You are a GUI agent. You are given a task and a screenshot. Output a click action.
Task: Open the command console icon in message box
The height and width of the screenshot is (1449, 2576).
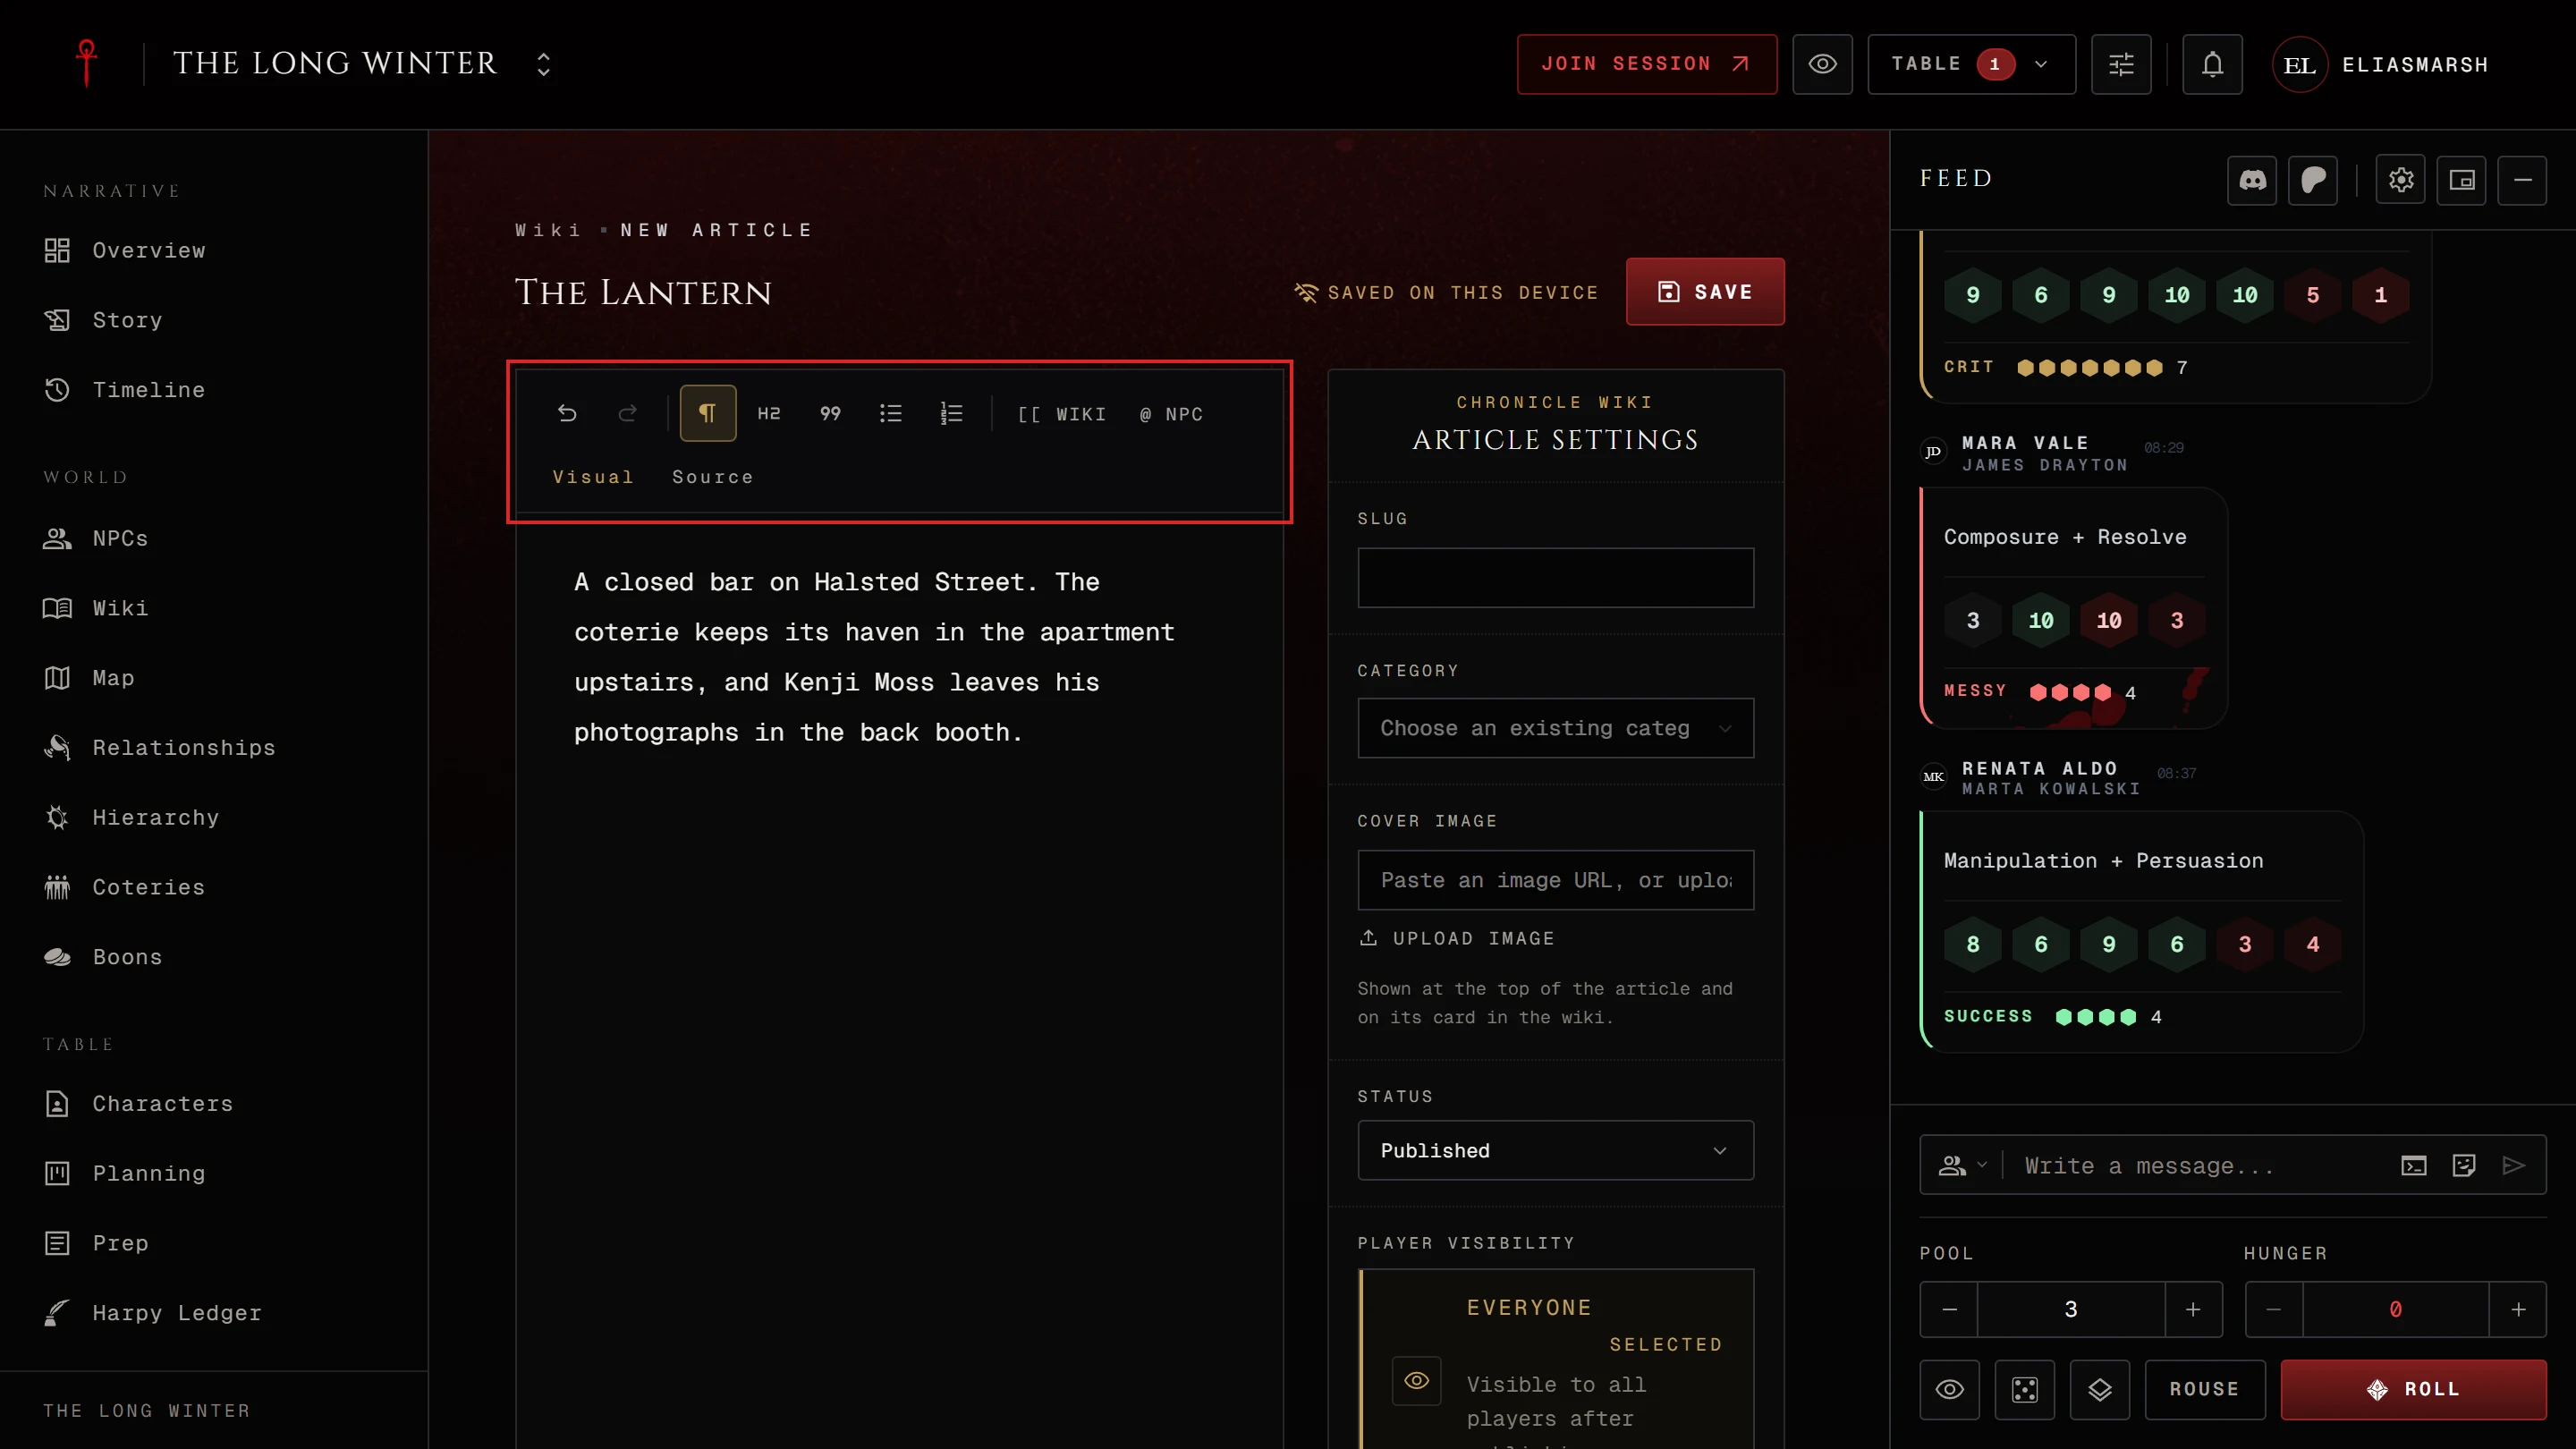click(x=2414, y=1165)
